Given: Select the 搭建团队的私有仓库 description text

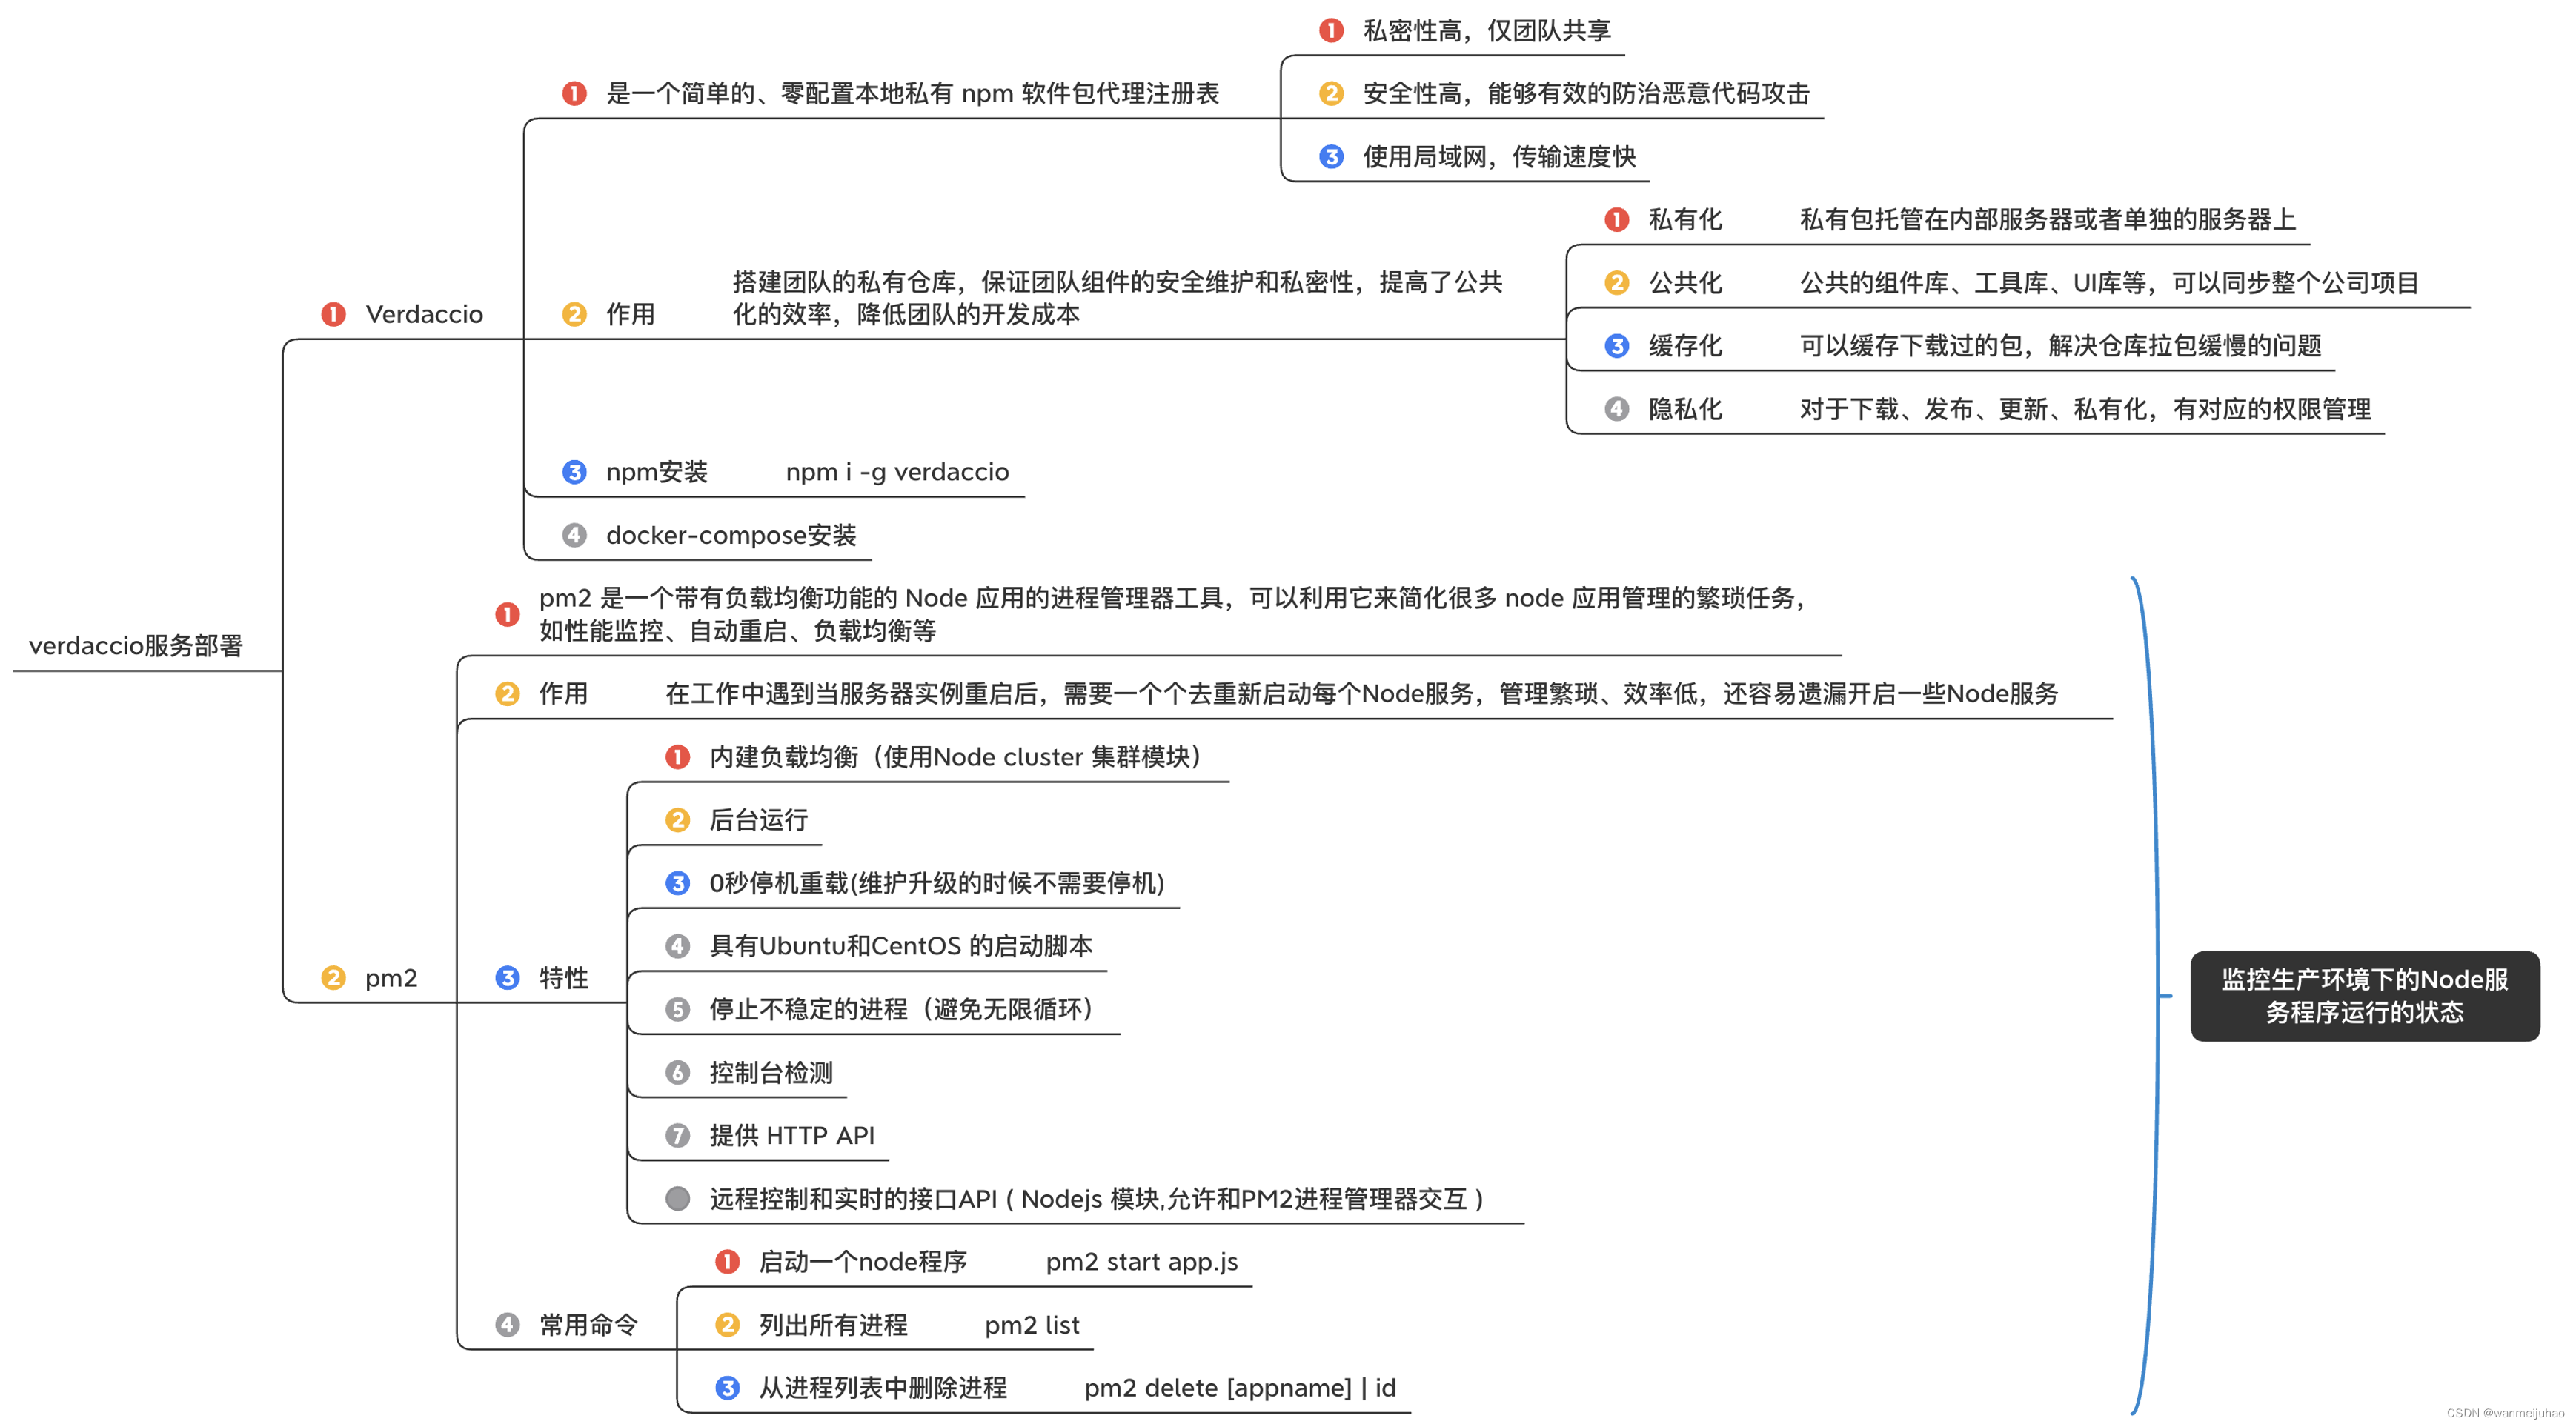Looking at the screenshot, I should pyautogui.click(x=1117, y=298).
